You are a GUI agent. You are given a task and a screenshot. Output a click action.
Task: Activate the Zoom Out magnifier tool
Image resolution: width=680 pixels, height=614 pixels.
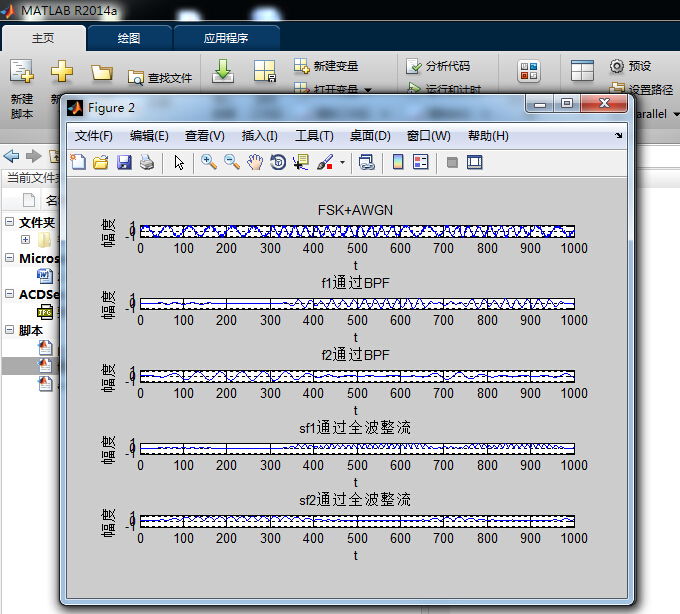click(232, 162)
